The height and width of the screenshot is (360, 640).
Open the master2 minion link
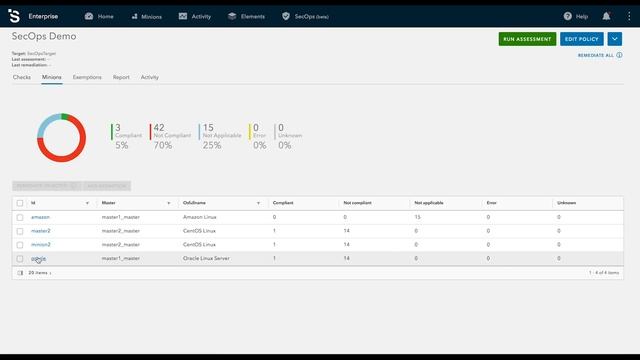[40, 231]
